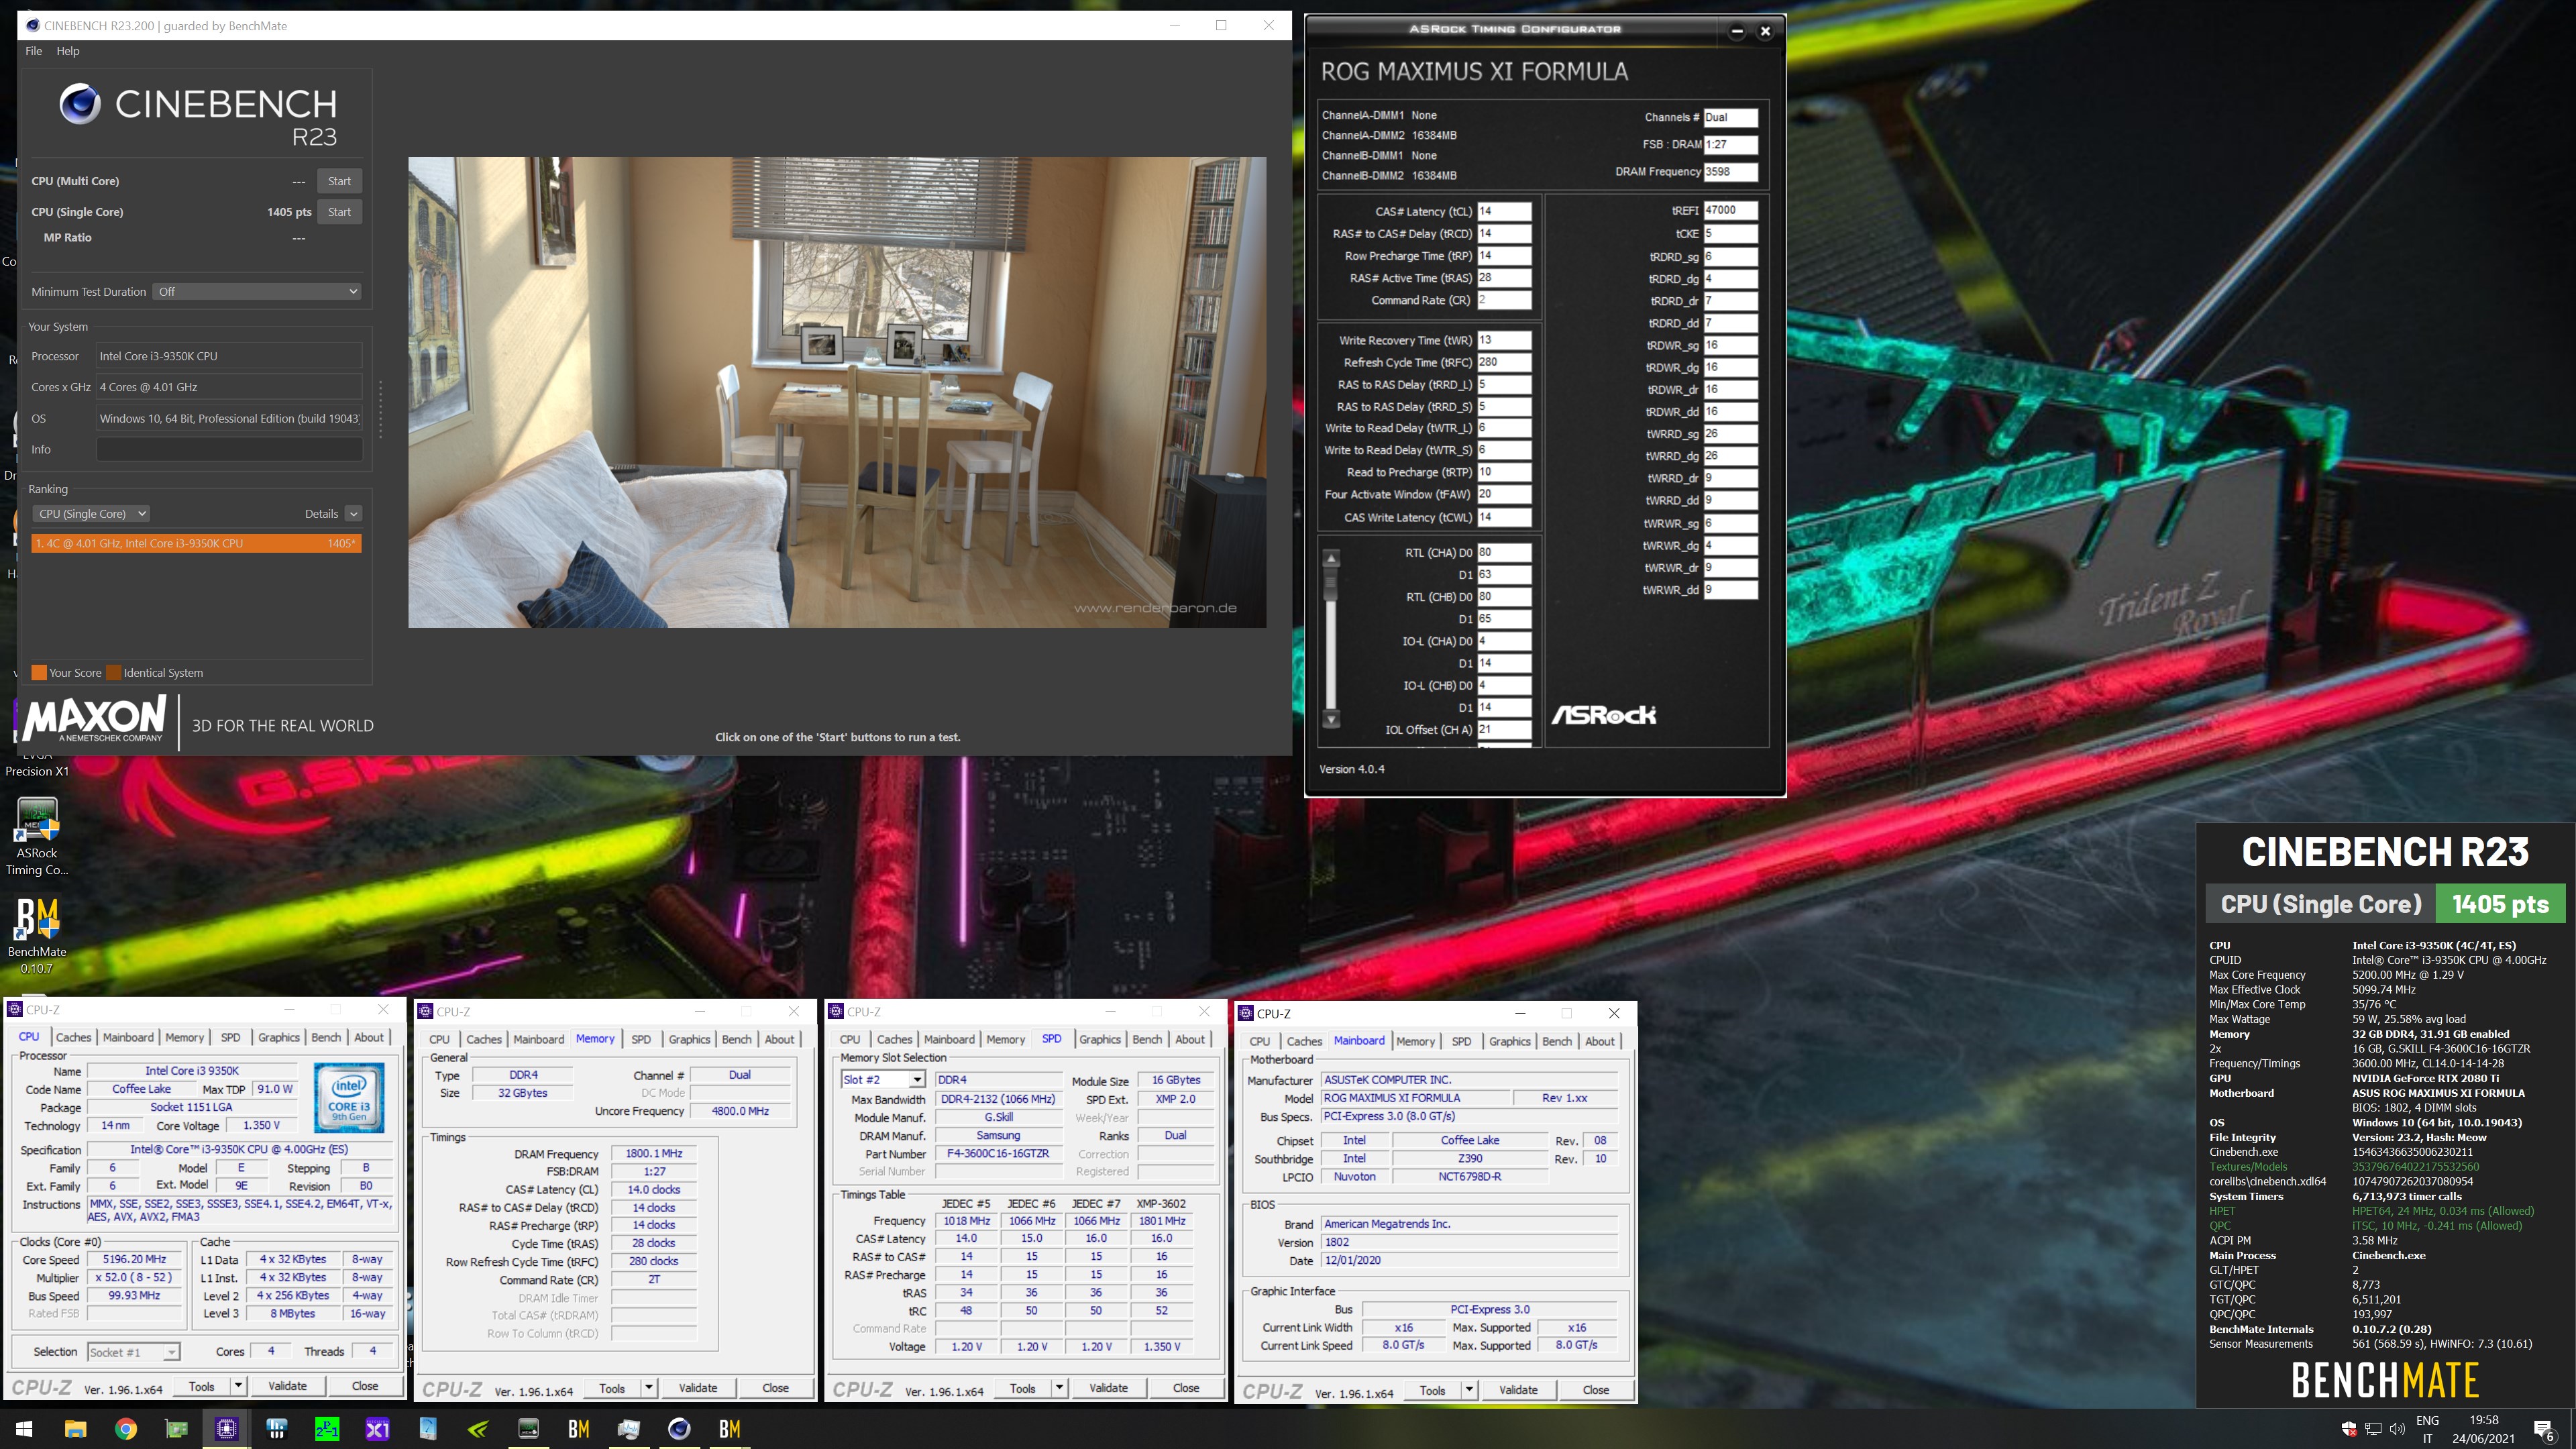Open the CPU (Single Core) ranking dropdown
2576x1449 pixels.
[x=92, y=514]
